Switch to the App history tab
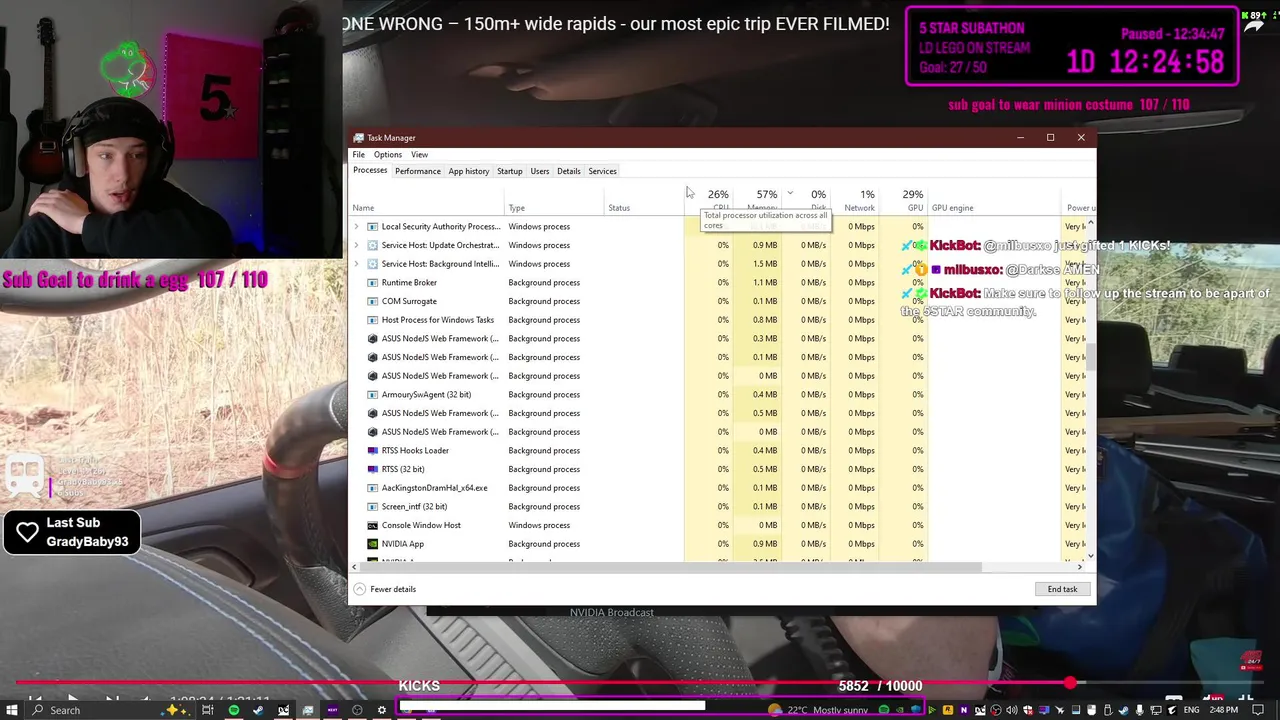The image size is (1280, 720). (469, 171)
